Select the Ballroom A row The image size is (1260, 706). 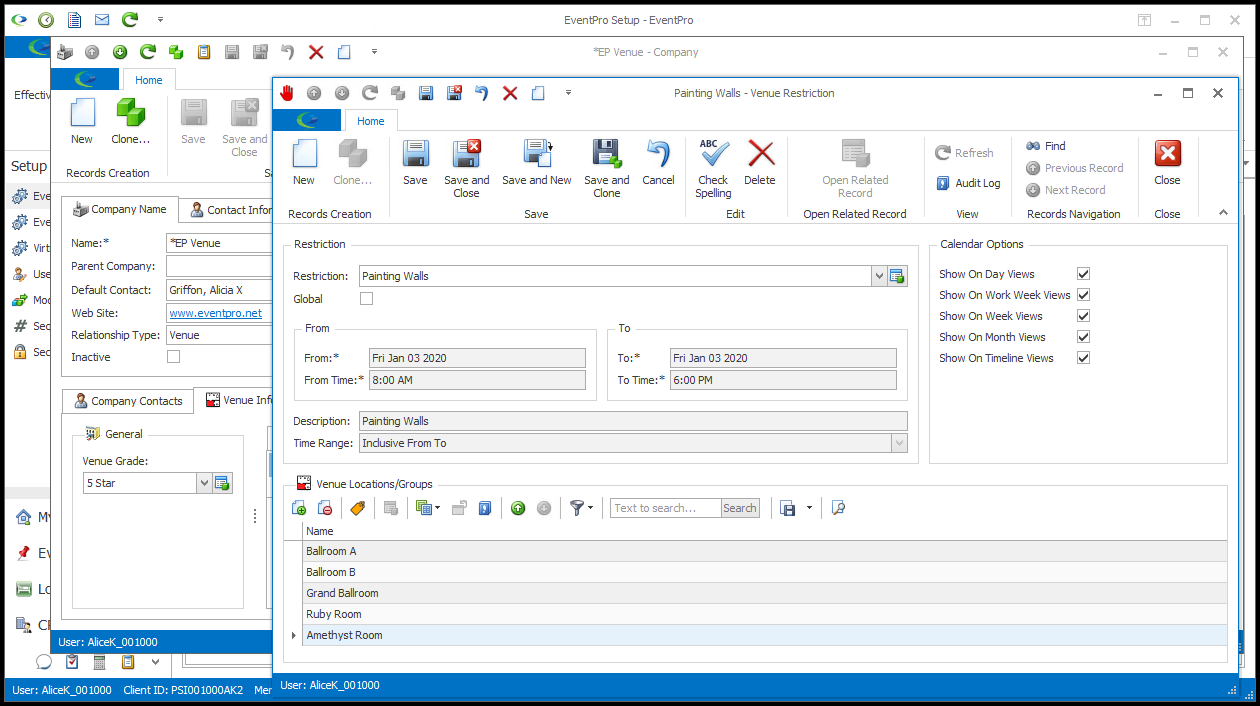pyautogui.click(x=764, y=551)
